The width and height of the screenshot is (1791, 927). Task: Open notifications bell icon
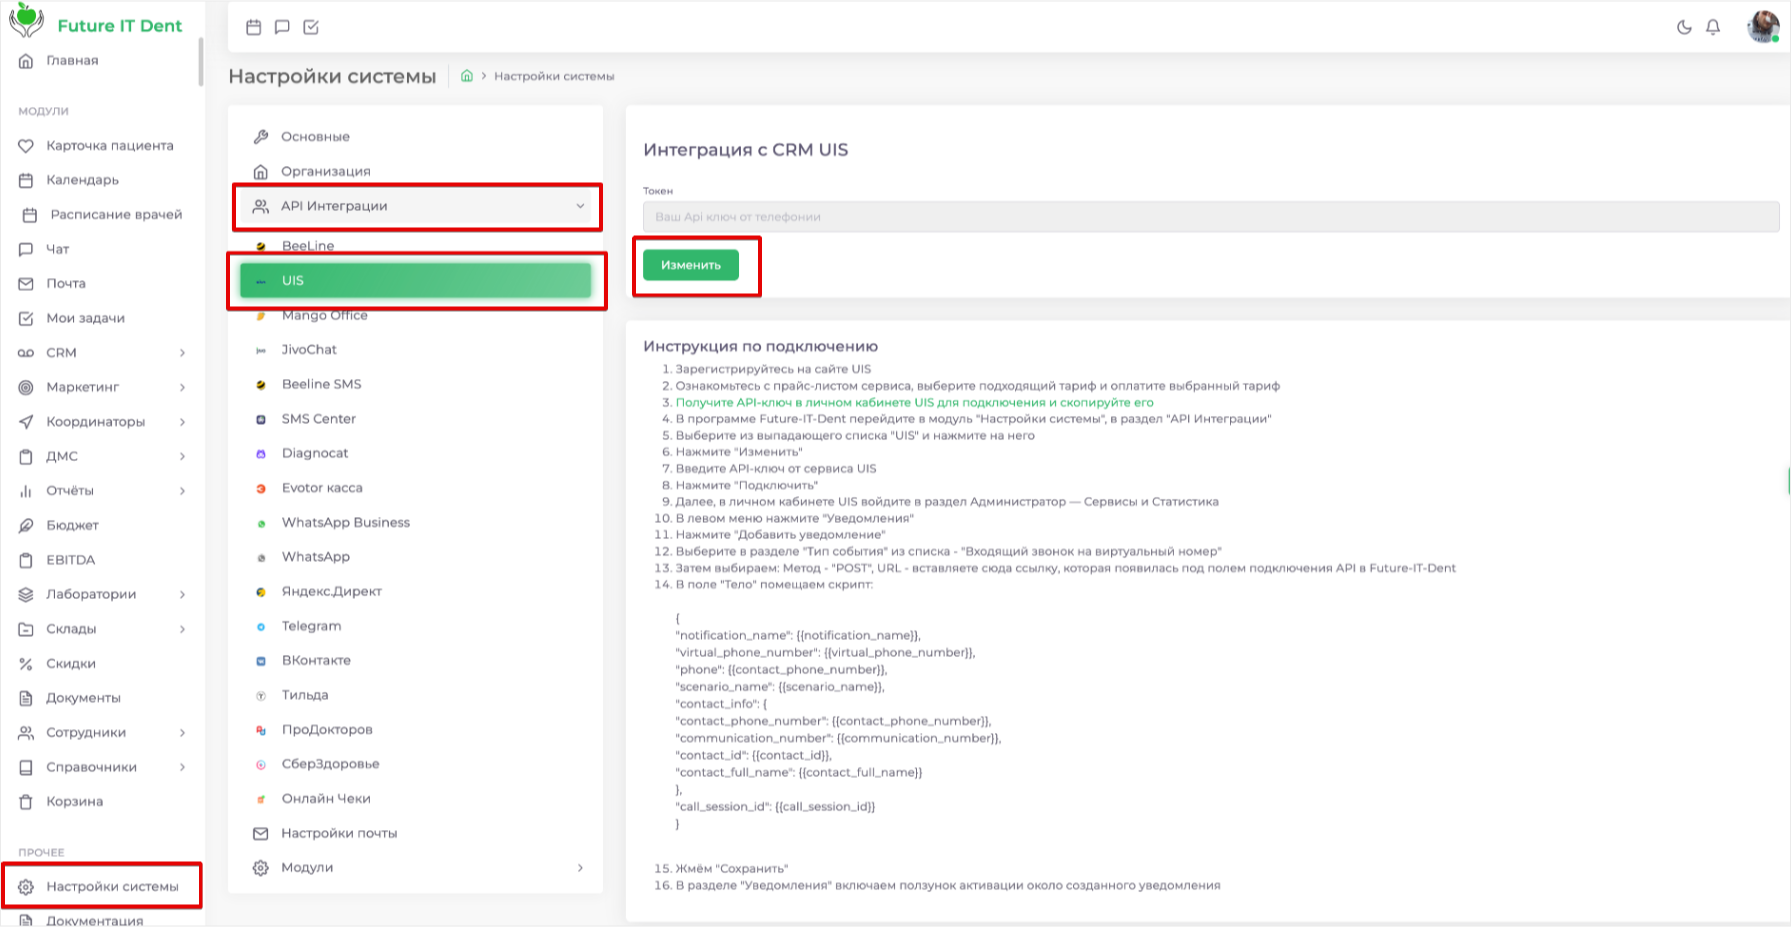[x=1713, y=27]
